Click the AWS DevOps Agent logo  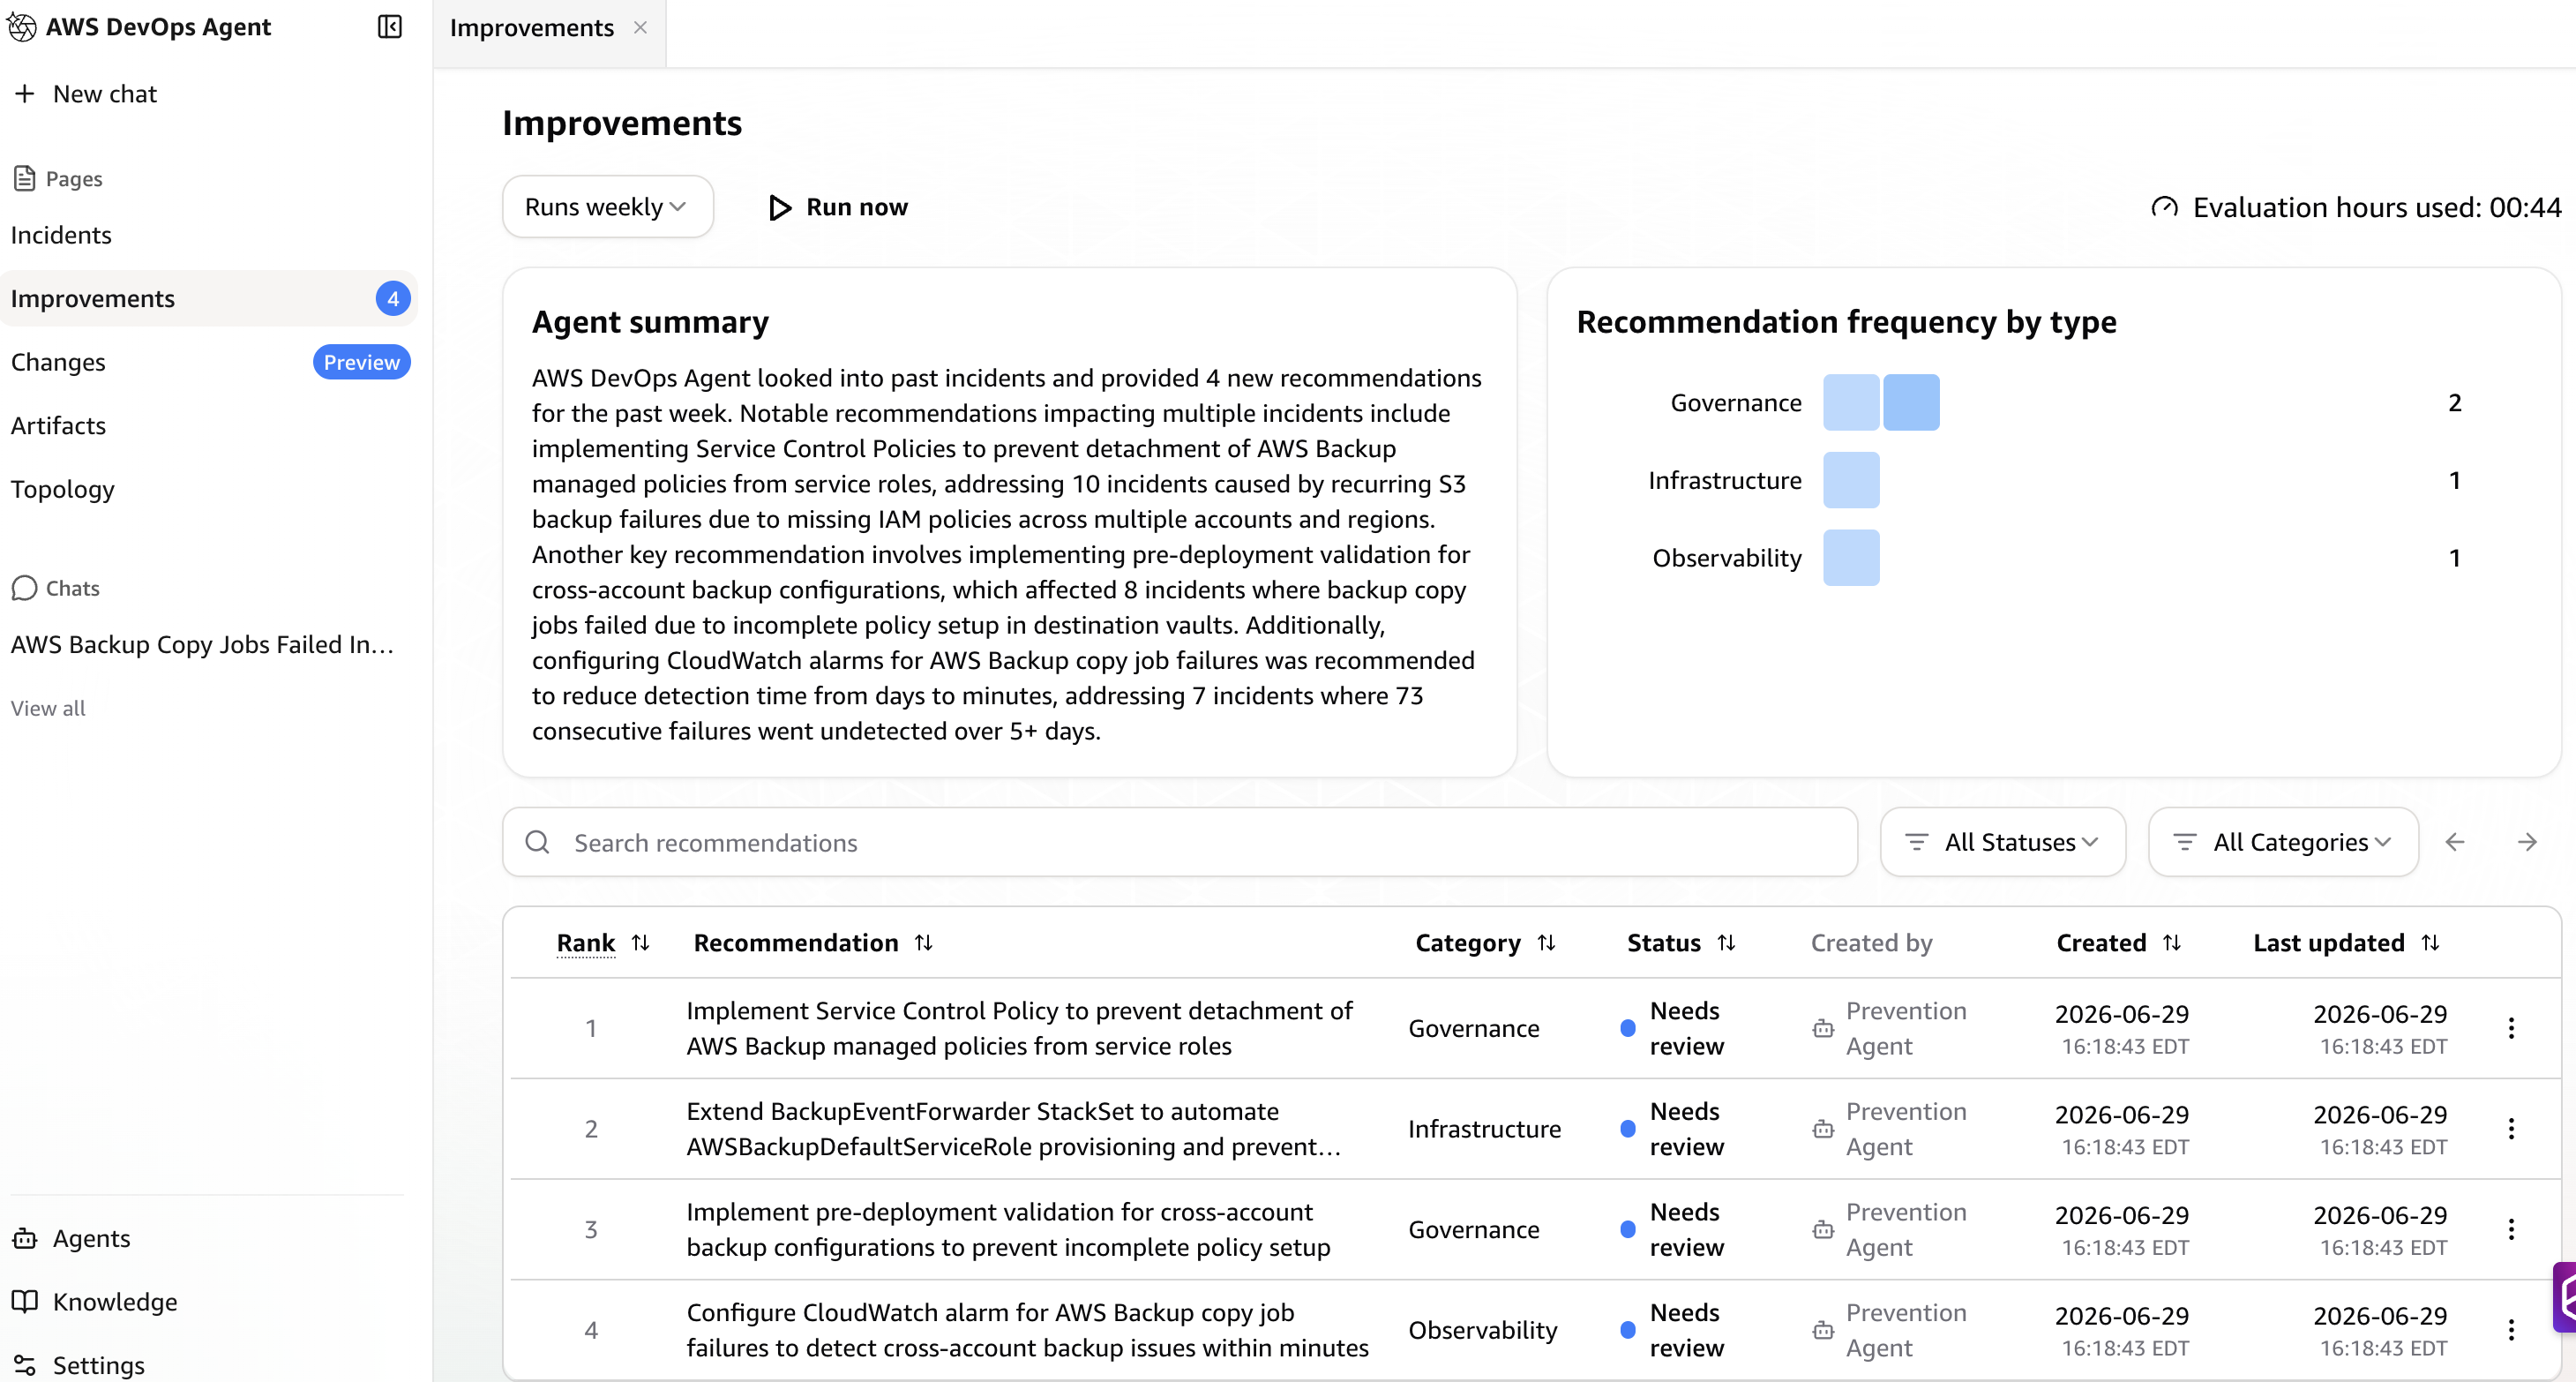22,27
